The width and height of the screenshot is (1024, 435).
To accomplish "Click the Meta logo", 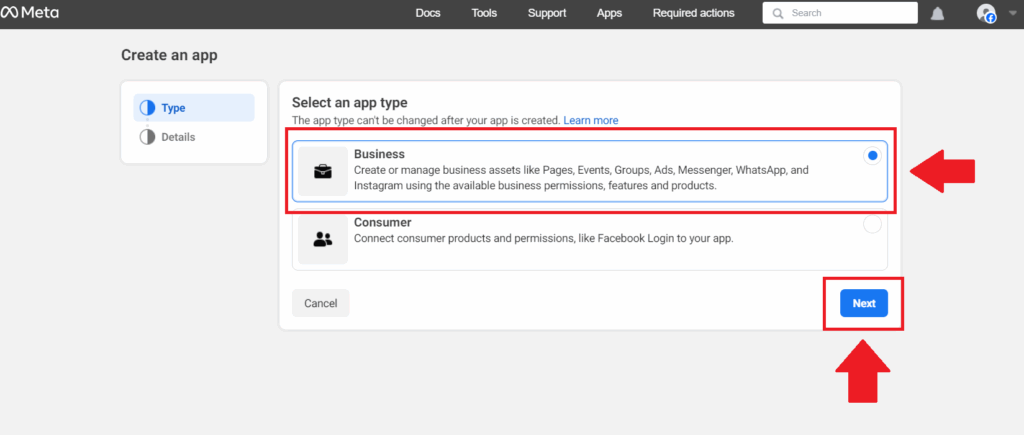I will point(29,13).
